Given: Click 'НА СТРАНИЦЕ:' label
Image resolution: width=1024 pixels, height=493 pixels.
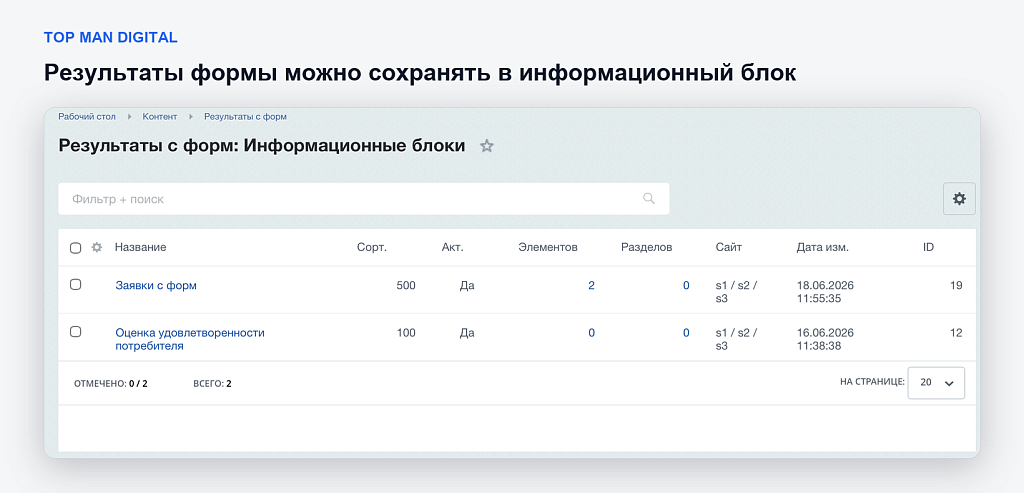Looking at the screenshot, I should coord(872,381).
